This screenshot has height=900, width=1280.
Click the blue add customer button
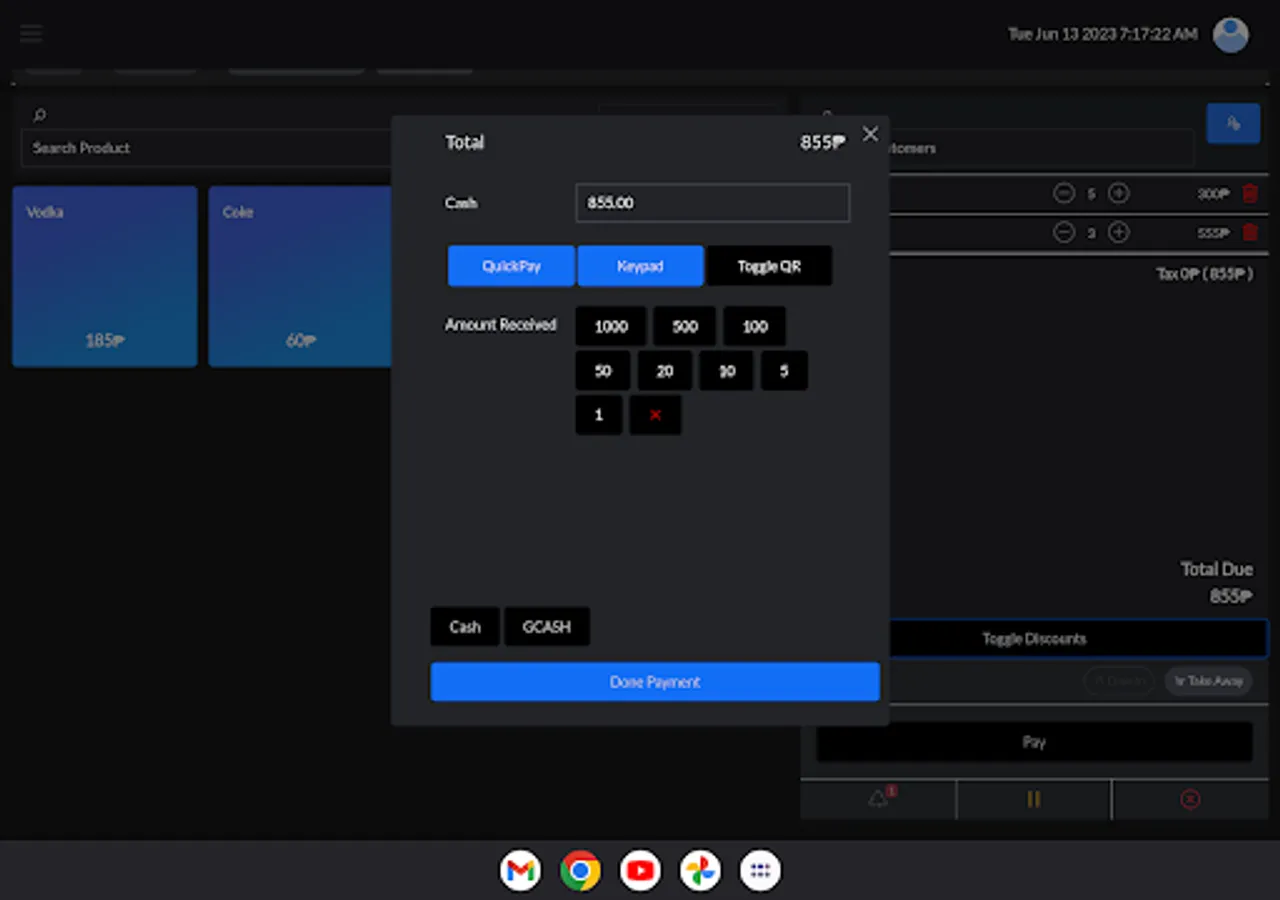pos(1233,124)
